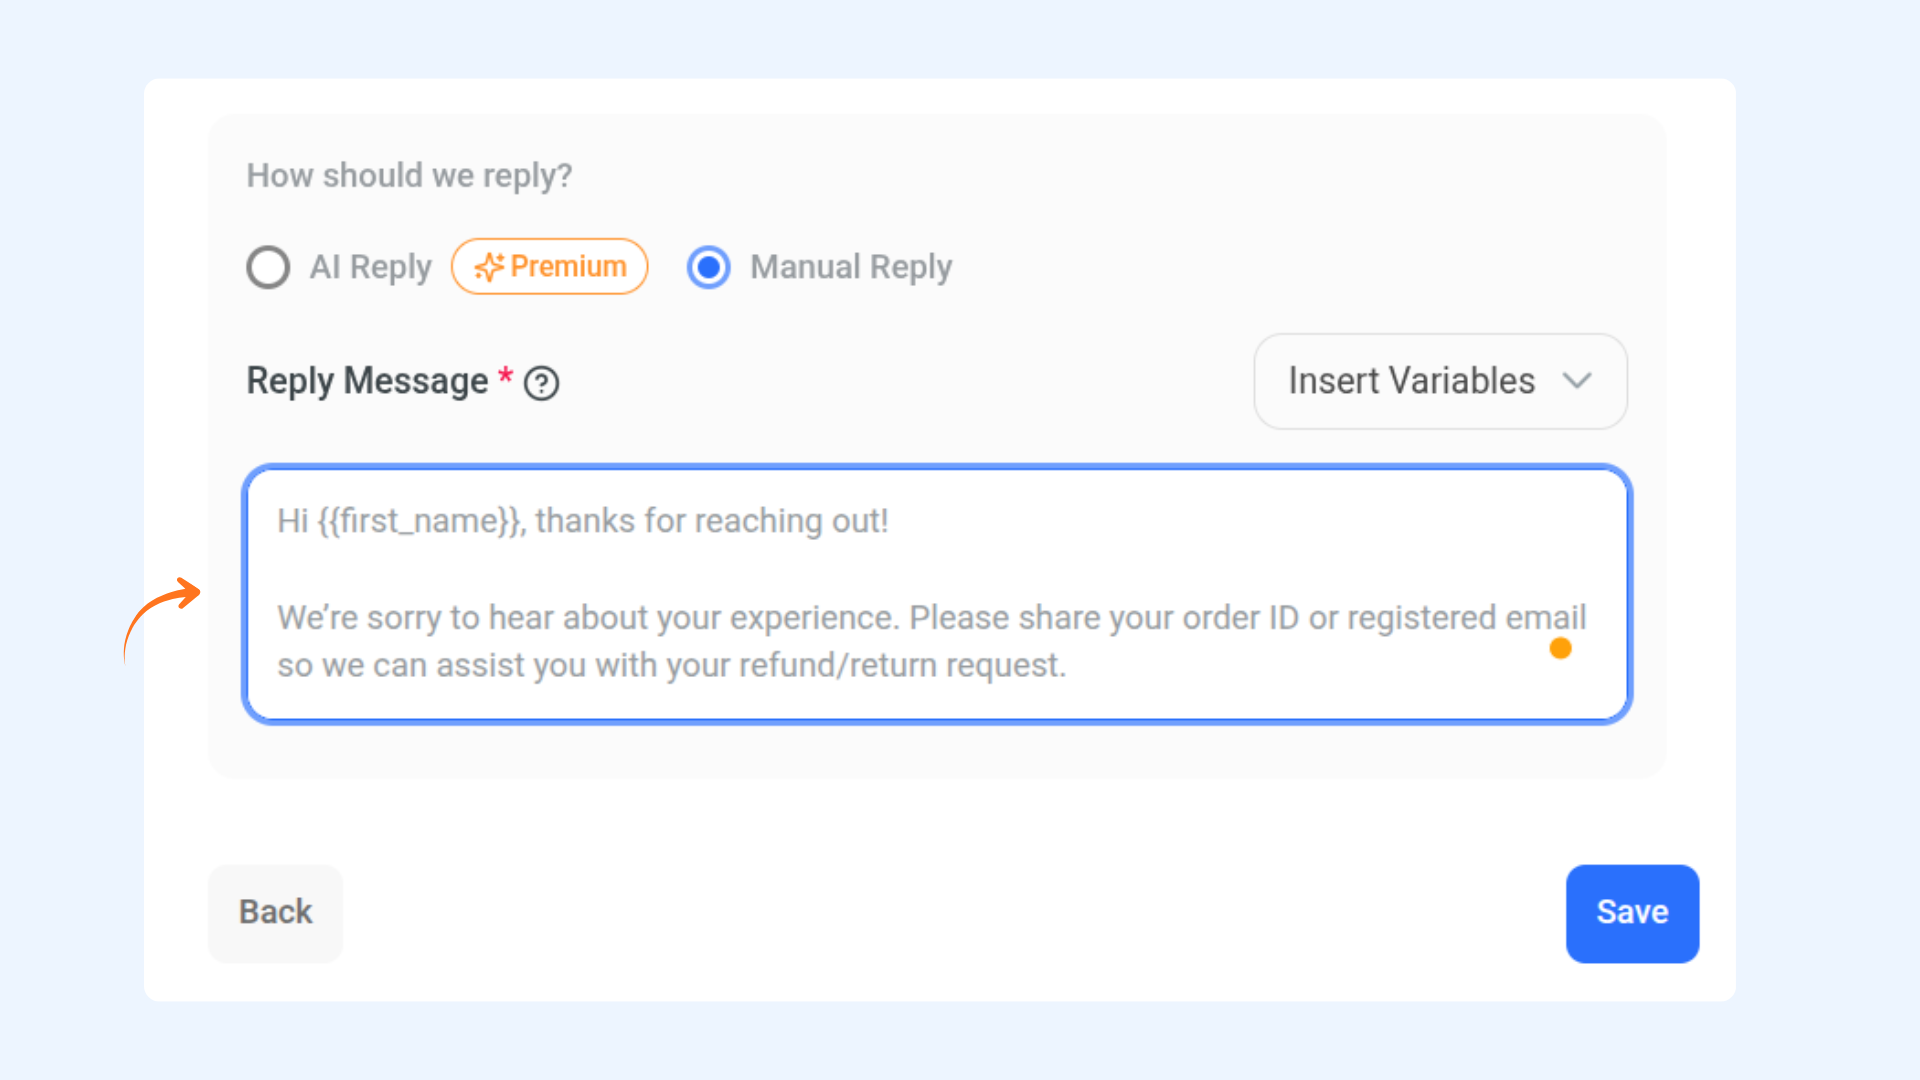Go back with the Back button
The image size is (1920, 1080).
point(275,913)
